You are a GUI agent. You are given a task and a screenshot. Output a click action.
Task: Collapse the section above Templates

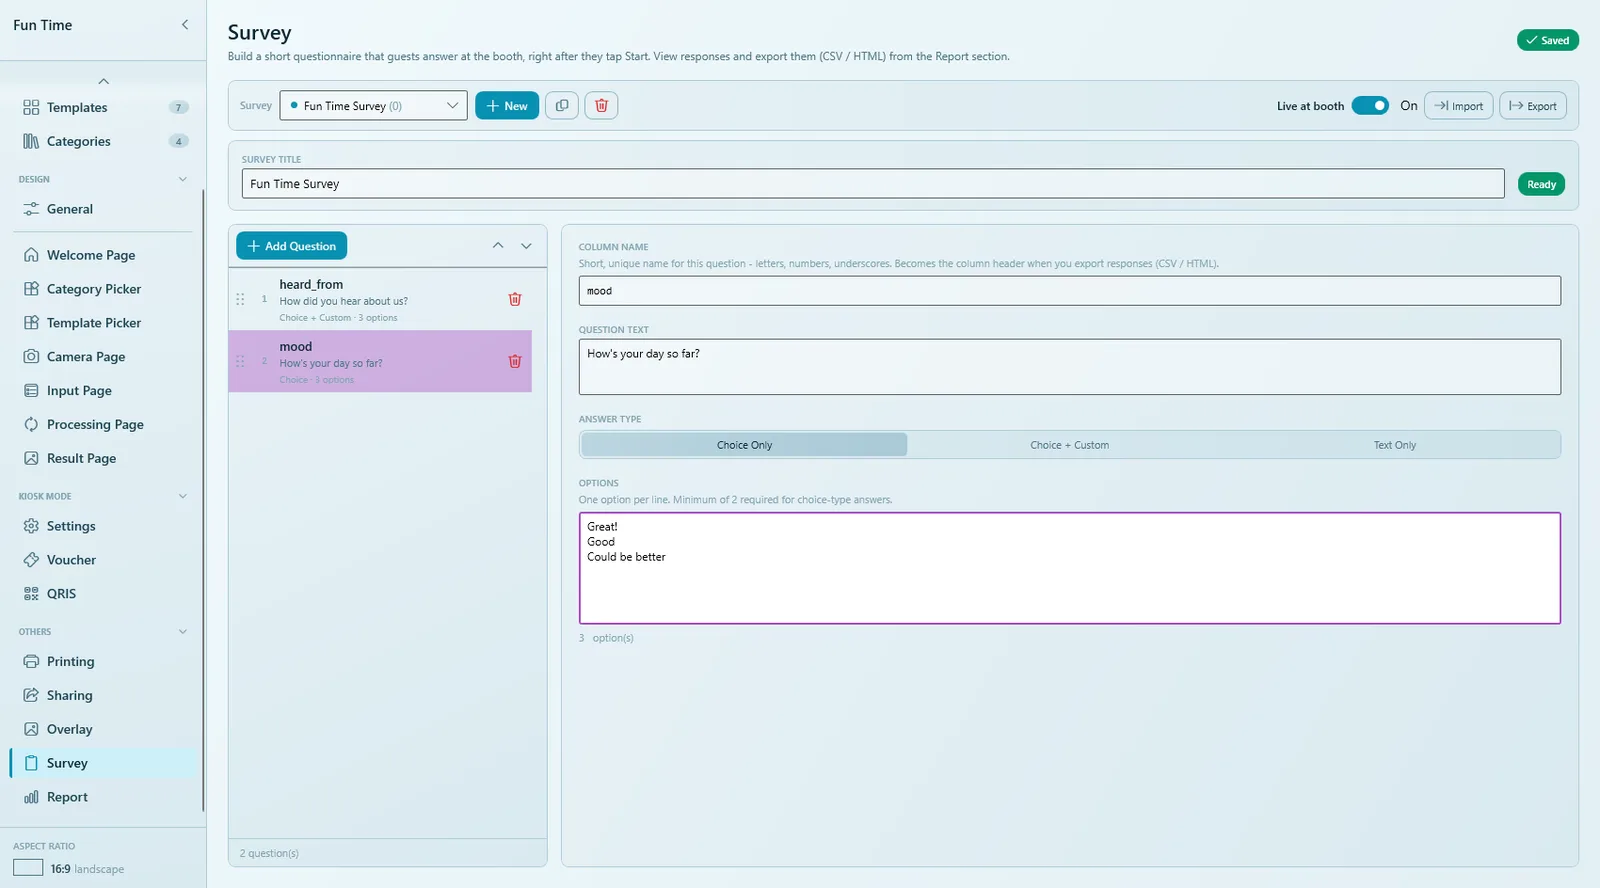104,81
